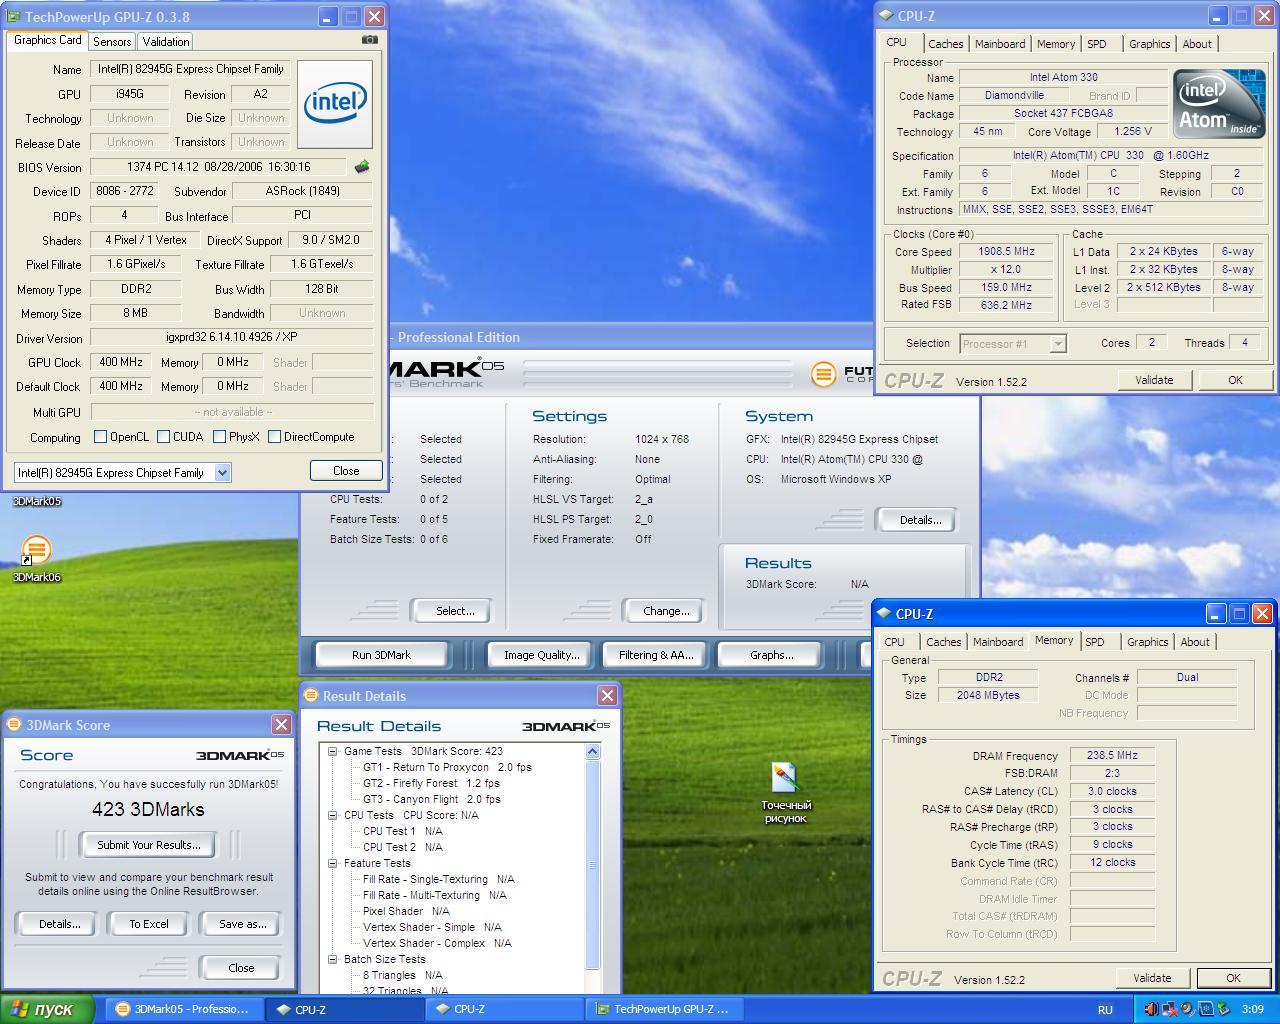The width and height of the screenshot is (1280, 1024).
Task: Click the Result Details scrollbar up arrow
Action: (x=592, y=751)
